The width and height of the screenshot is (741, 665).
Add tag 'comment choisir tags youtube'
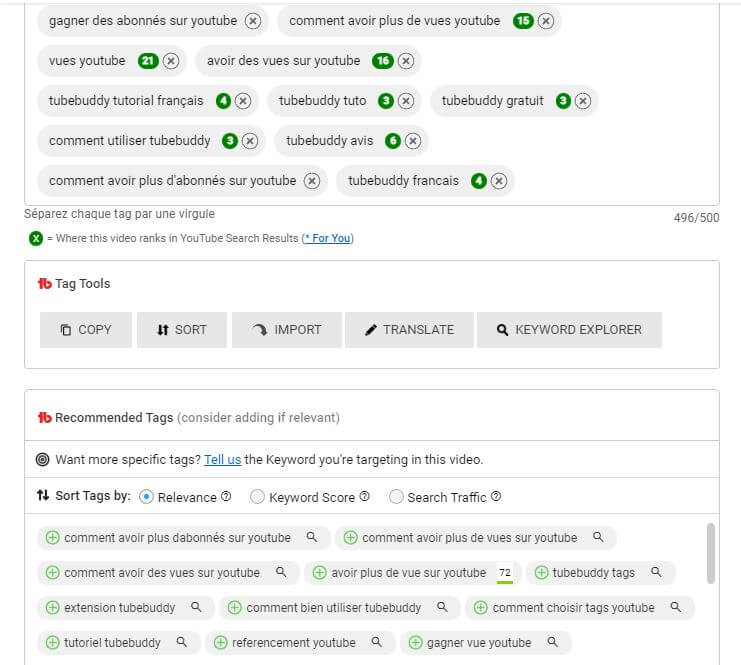pyautogui.click(x=481, y=608)
